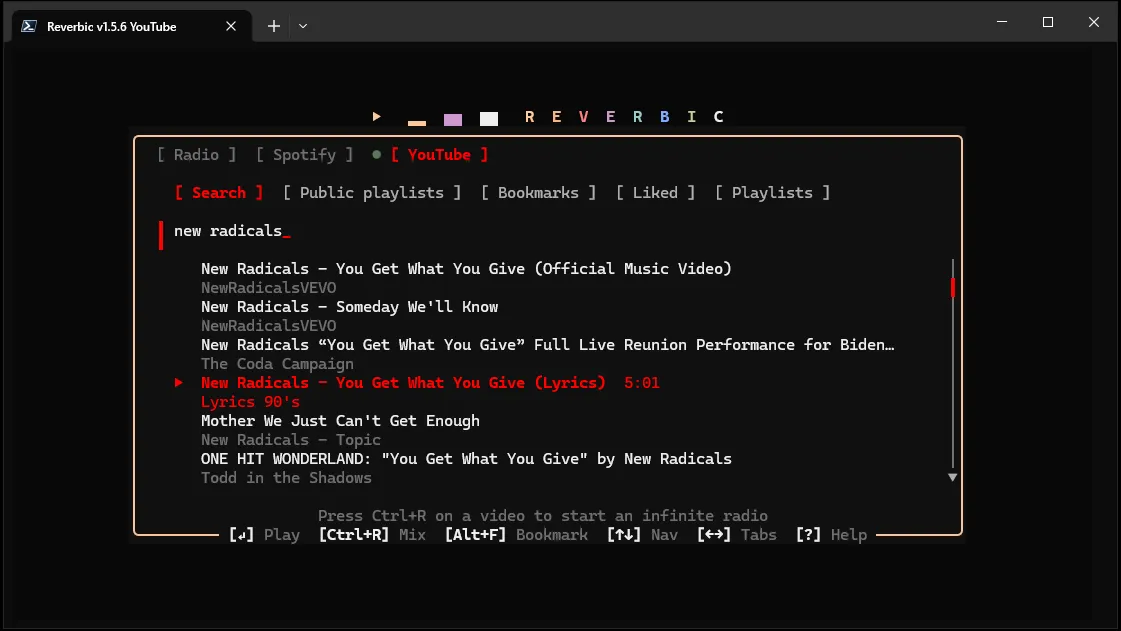1121x631 pixels.
Task: Click "Lyrics 90's" channel name
Action: [250, 402]
